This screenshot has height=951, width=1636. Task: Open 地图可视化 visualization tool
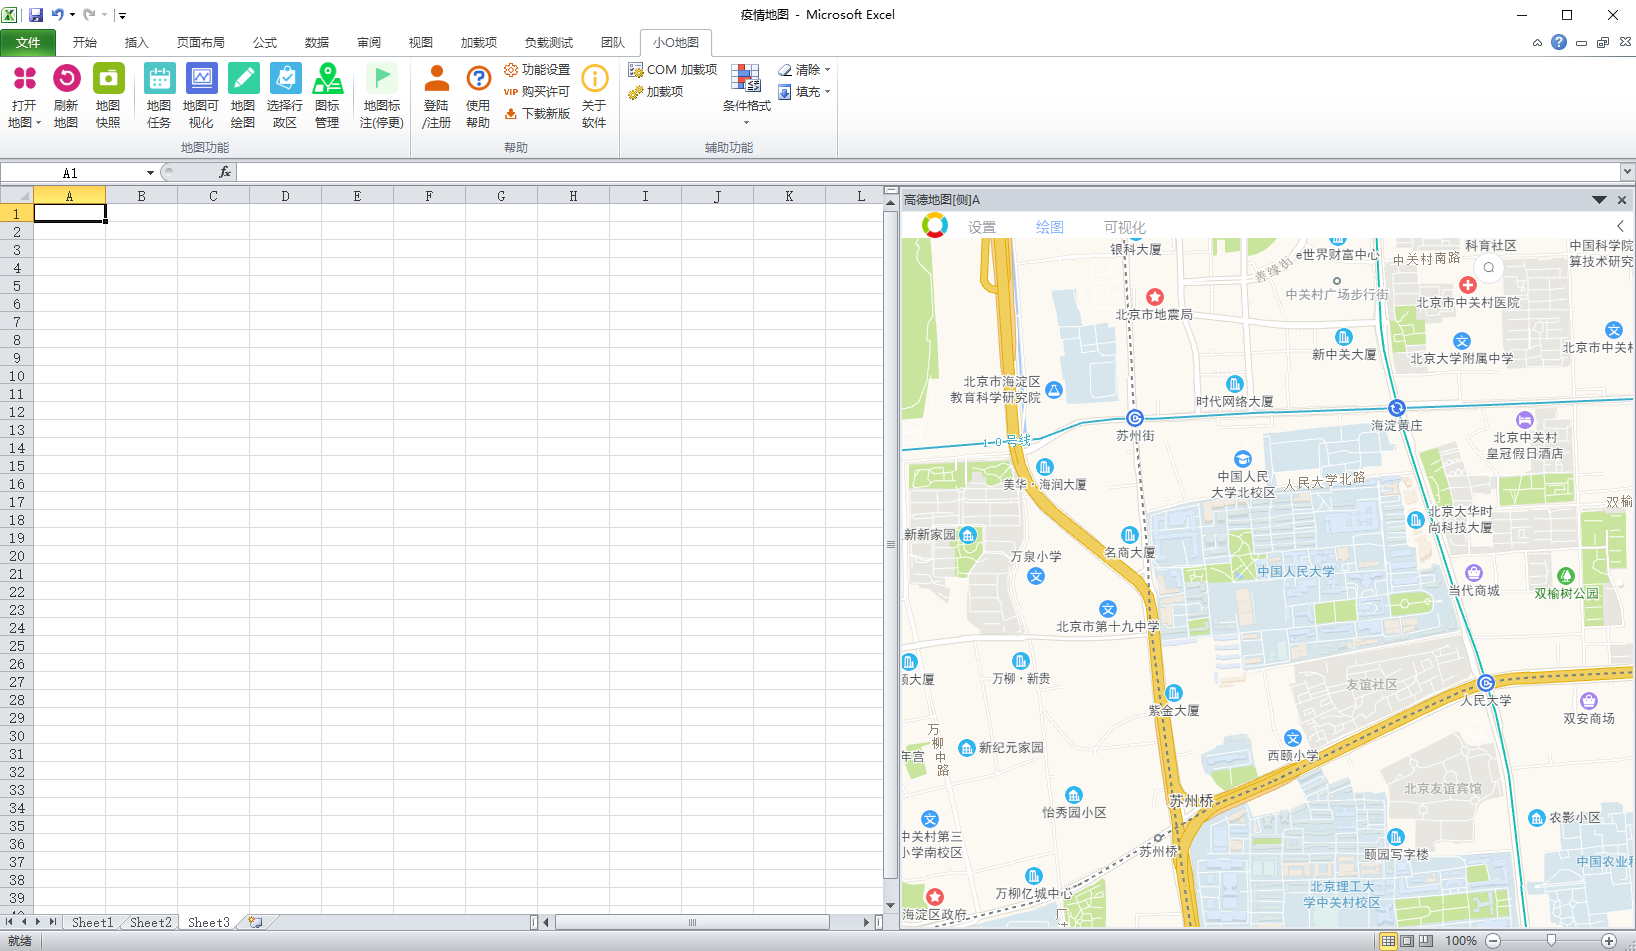(x=201, y=79)
